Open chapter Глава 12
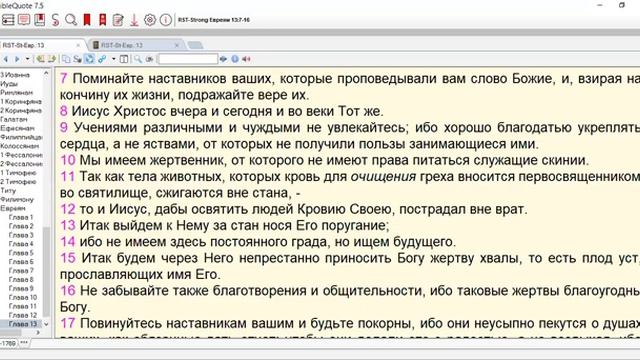 (23, 315)
